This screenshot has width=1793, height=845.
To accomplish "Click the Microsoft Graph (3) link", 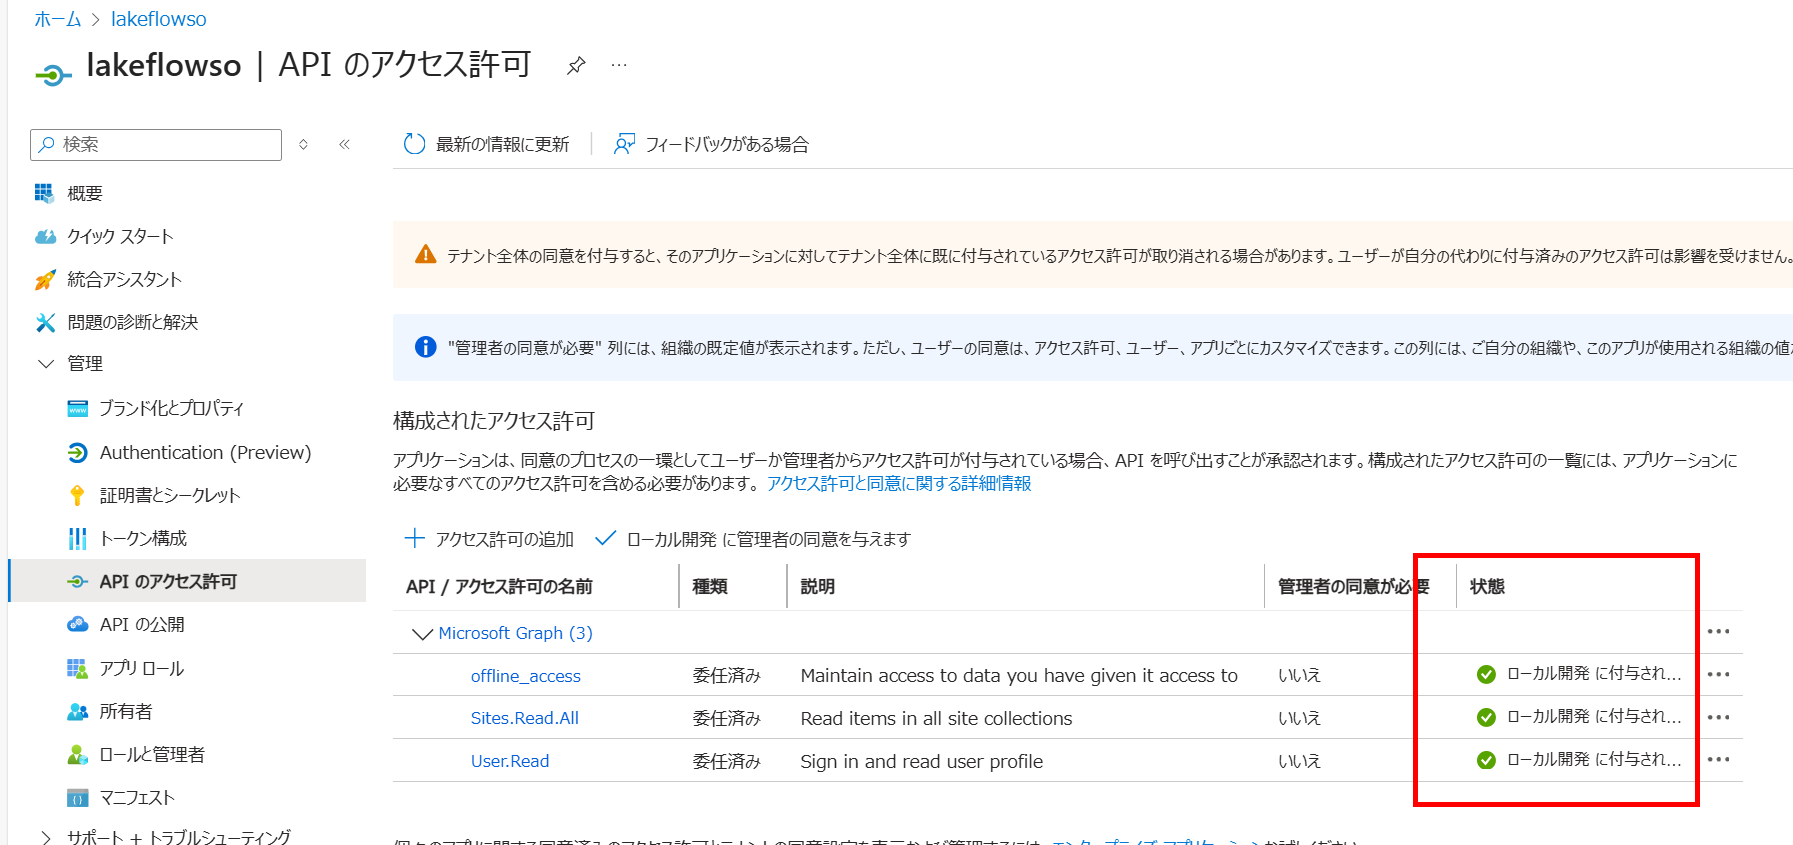I will pos(515,633).
